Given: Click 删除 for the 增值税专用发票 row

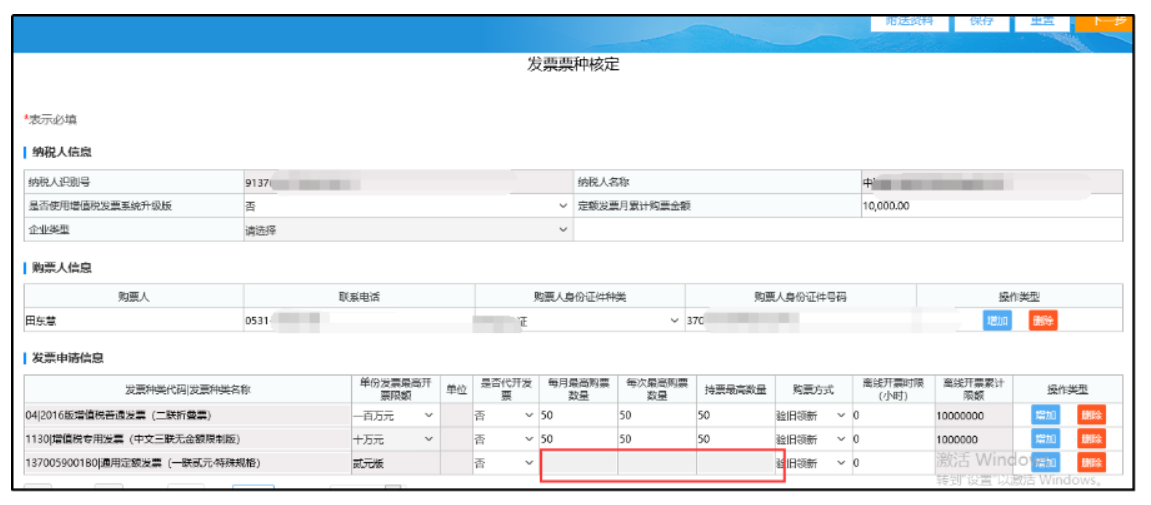Looking at the screenshot, I should pyautogui.click(x=1091, y=439).
